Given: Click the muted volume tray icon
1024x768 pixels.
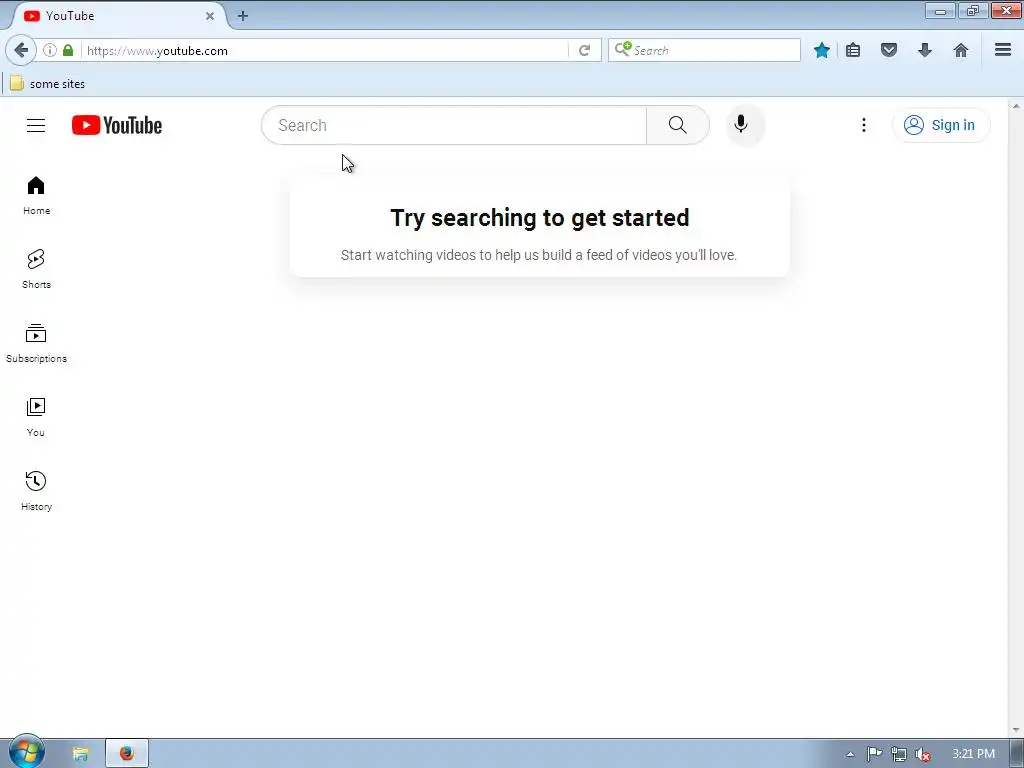Looking at the screenshot, I should (922, 754).
